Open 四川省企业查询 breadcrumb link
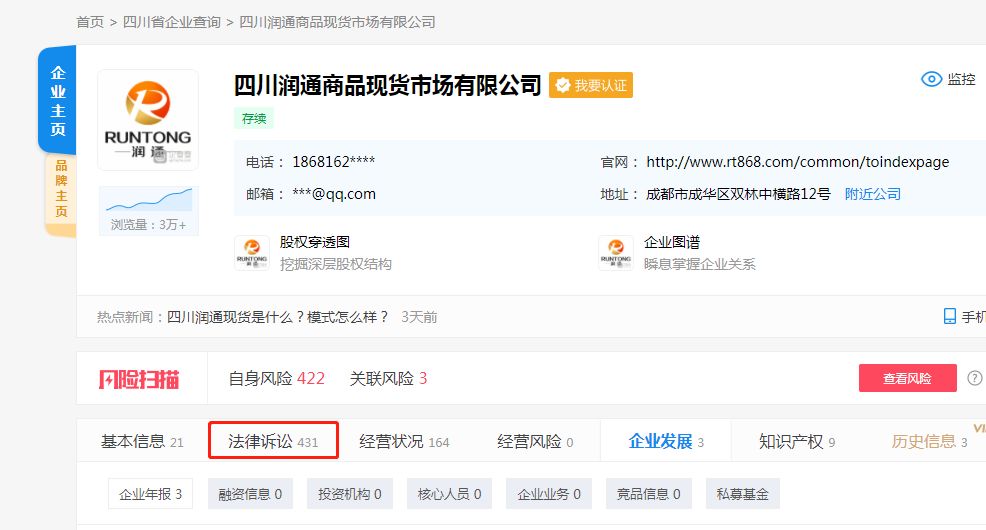This screenshot has width=986, height=530. coord(172,22)
